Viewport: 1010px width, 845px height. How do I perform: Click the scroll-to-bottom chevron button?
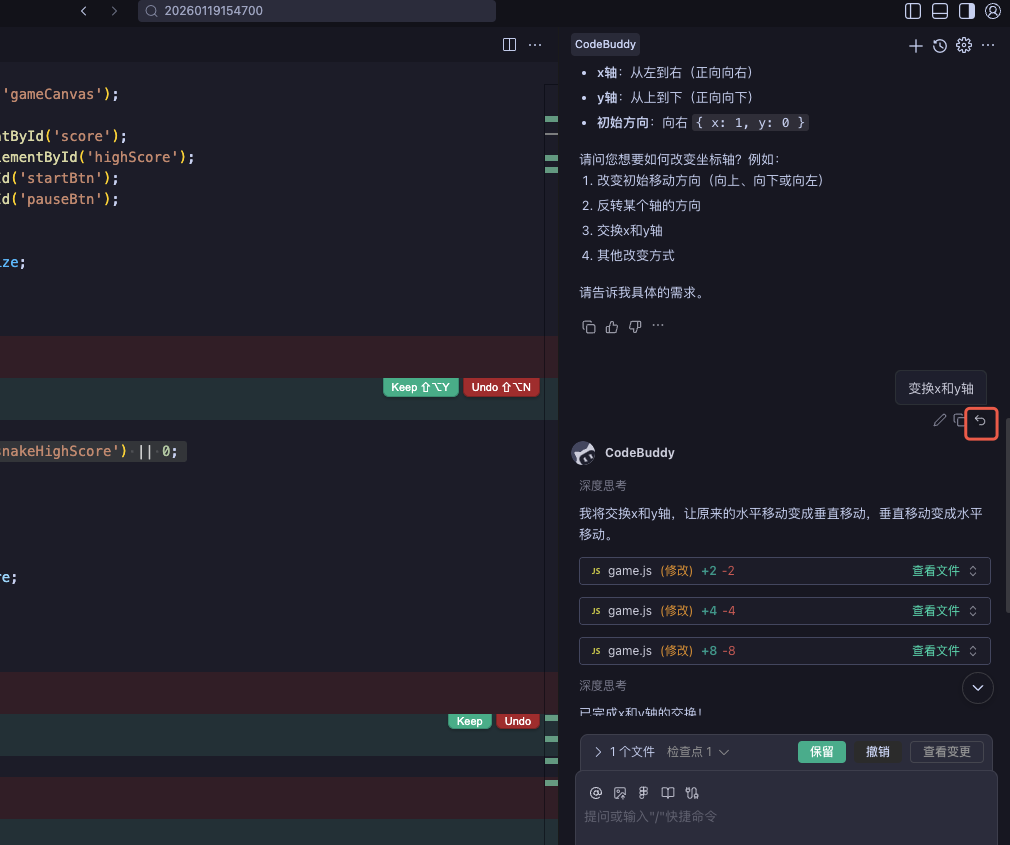click(977, 687)
